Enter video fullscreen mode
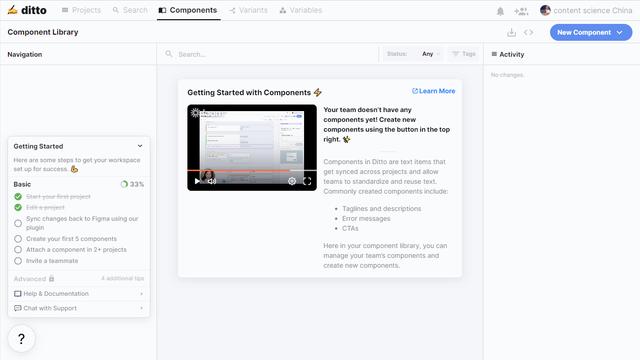The image size is (640, 360). (x=307, y=181)
